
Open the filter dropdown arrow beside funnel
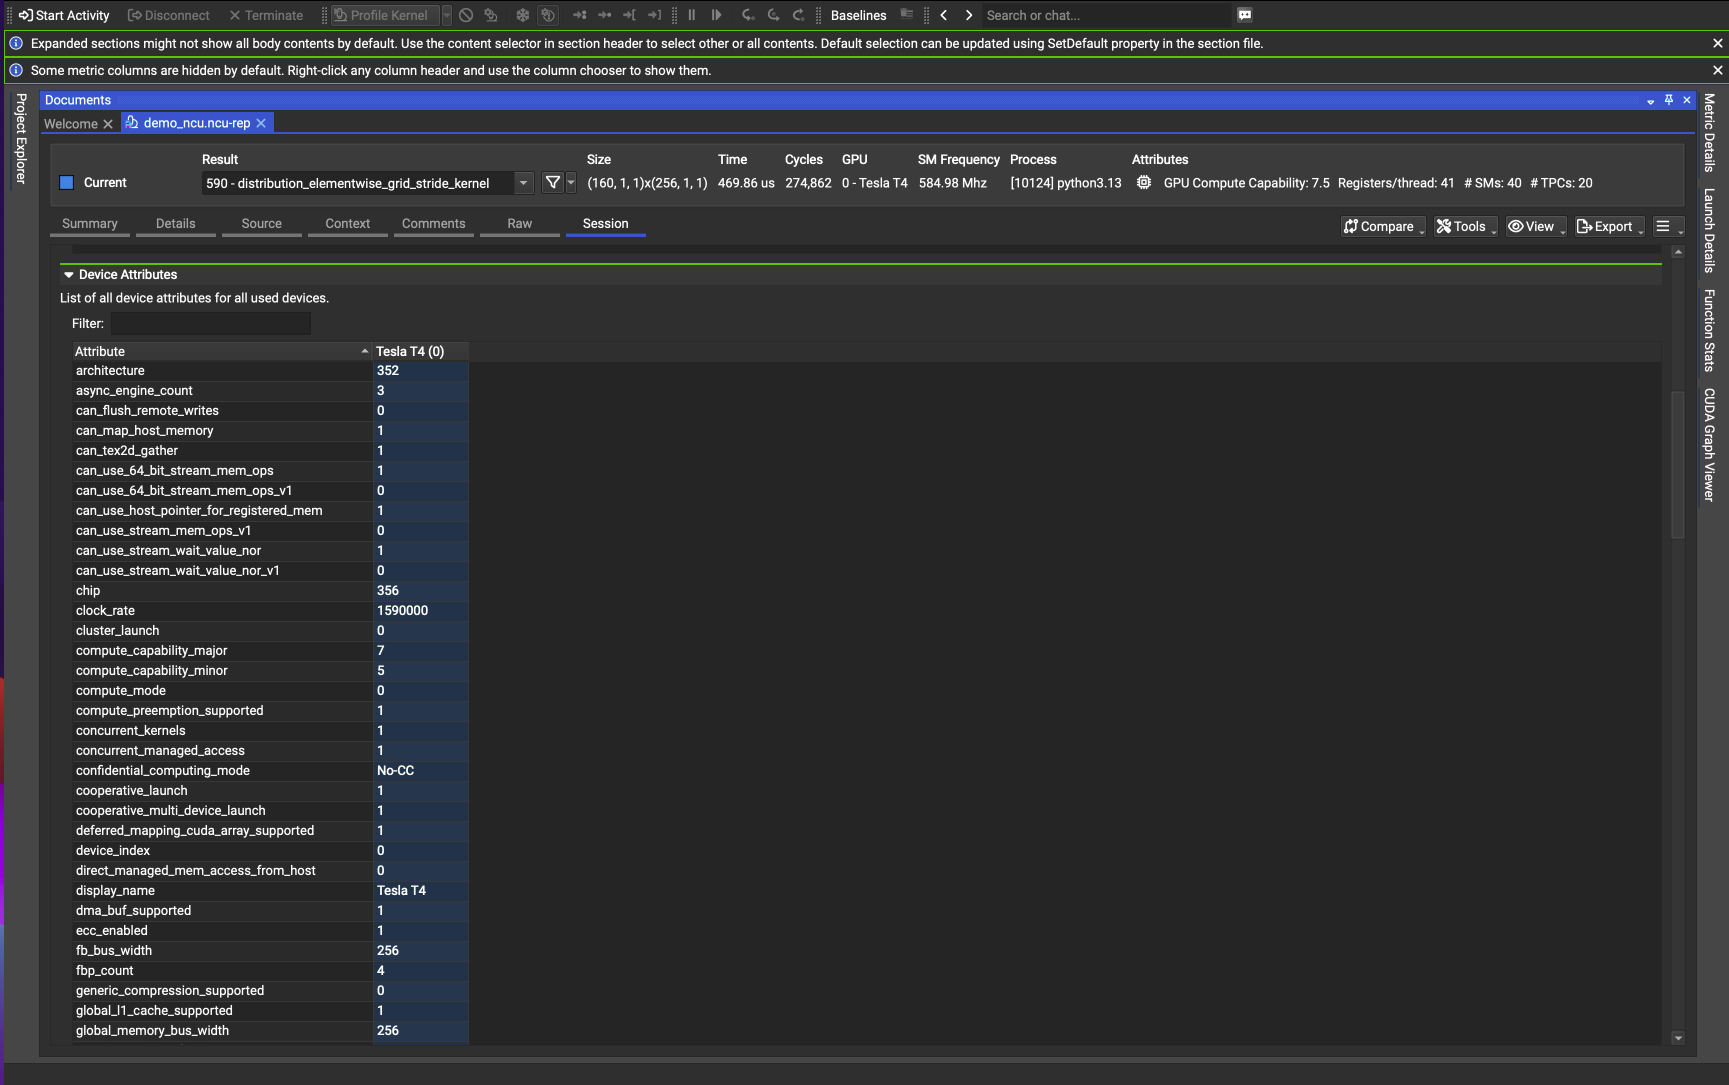coord(571,182)
